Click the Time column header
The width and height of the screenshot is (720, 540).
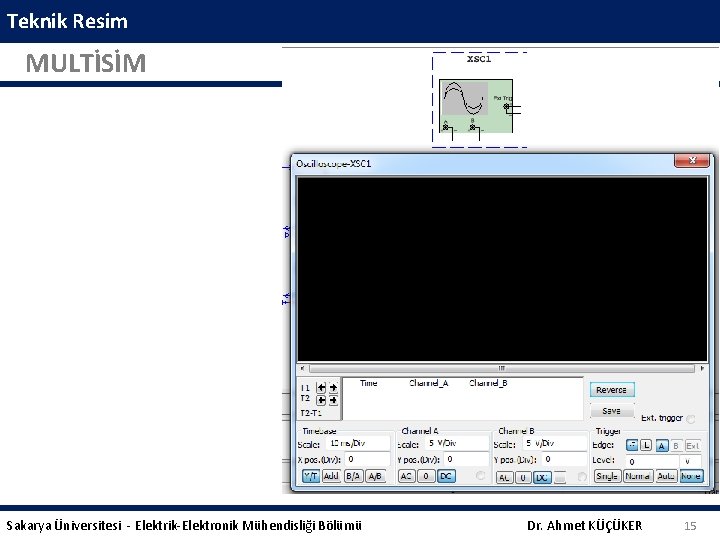[368, 383]
